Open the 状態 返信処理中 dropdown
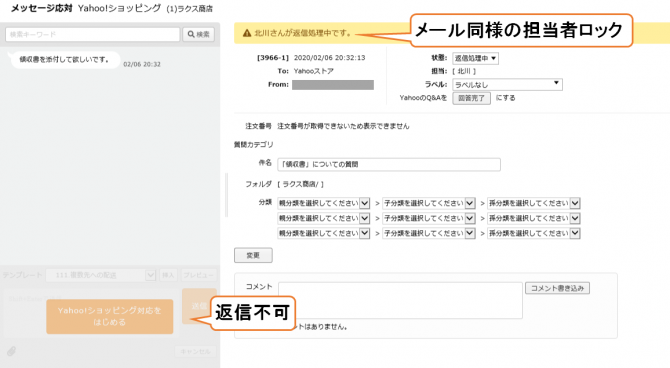670x368 pixels. (x=475, y=58)
